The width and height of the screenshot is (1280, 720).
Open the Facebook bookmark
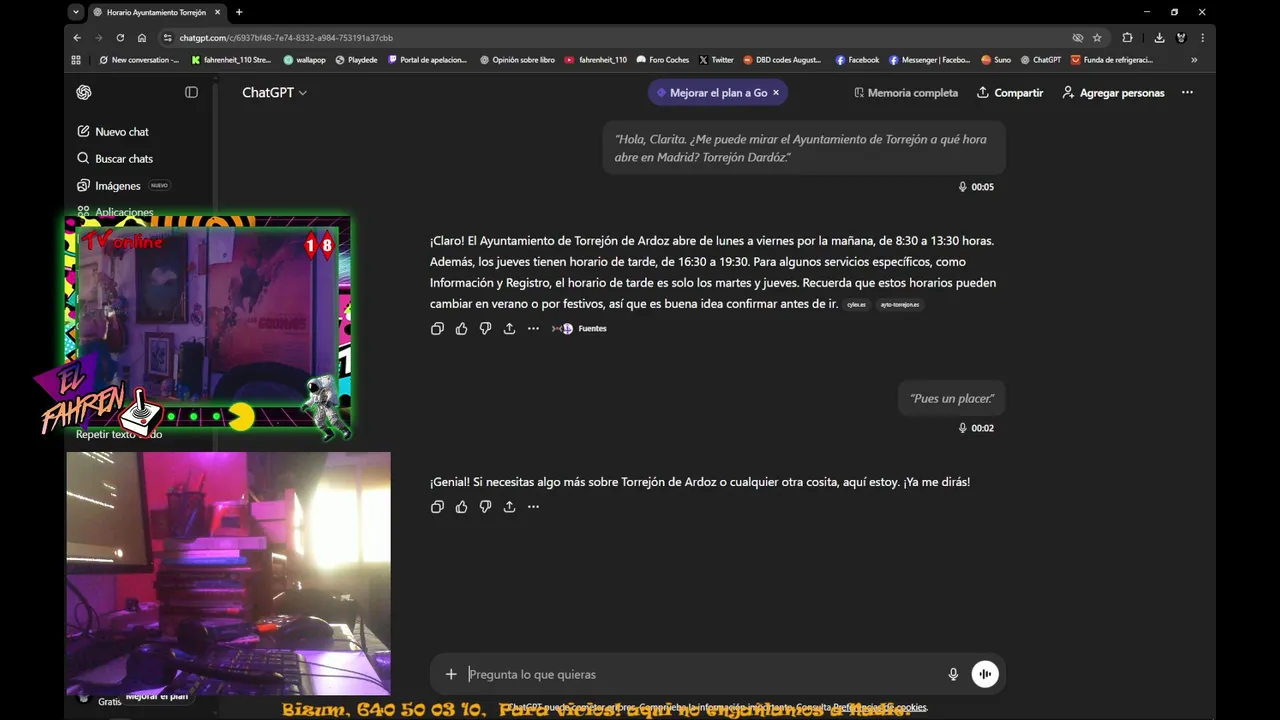pyautogui.click(x=857, y=60)
